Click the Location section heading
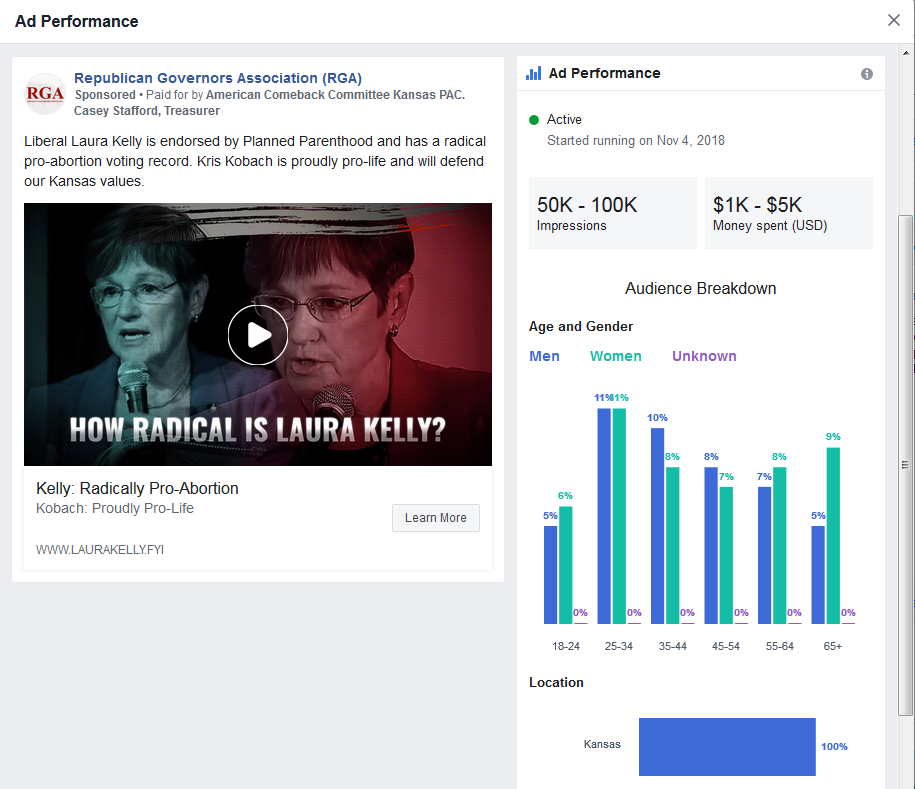Image resolution: width=915 pixels, height=789 pixels. 556,682
